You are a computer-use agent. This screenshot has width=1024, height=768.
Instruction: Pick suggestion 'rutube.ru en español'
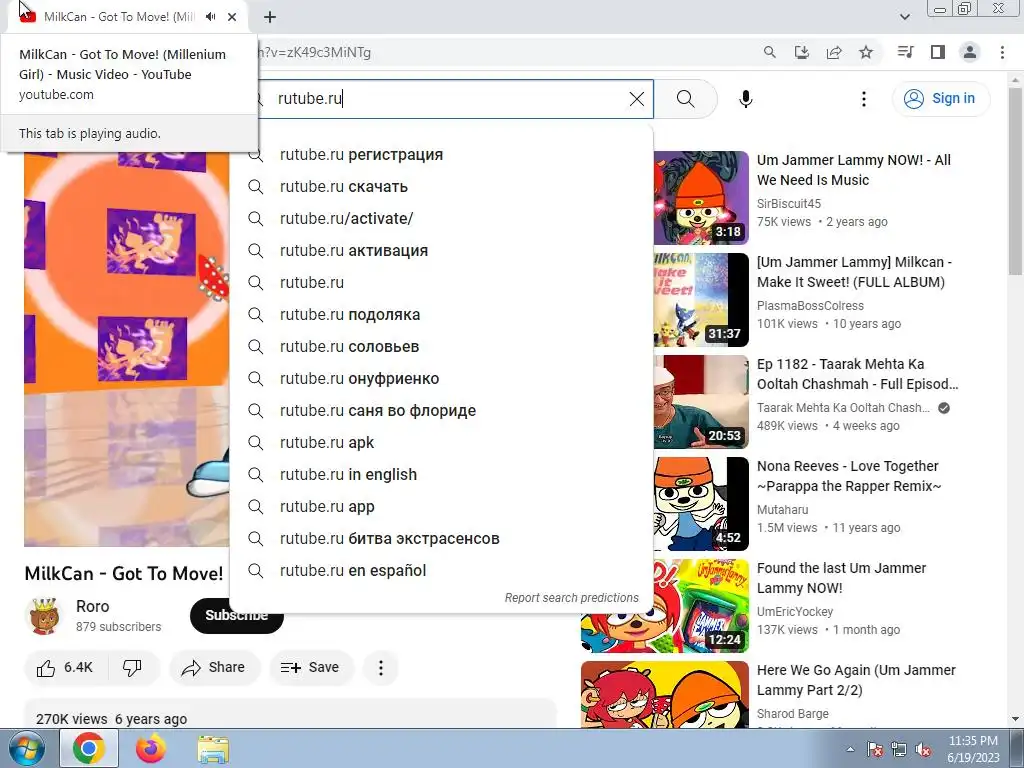(441, 571)
